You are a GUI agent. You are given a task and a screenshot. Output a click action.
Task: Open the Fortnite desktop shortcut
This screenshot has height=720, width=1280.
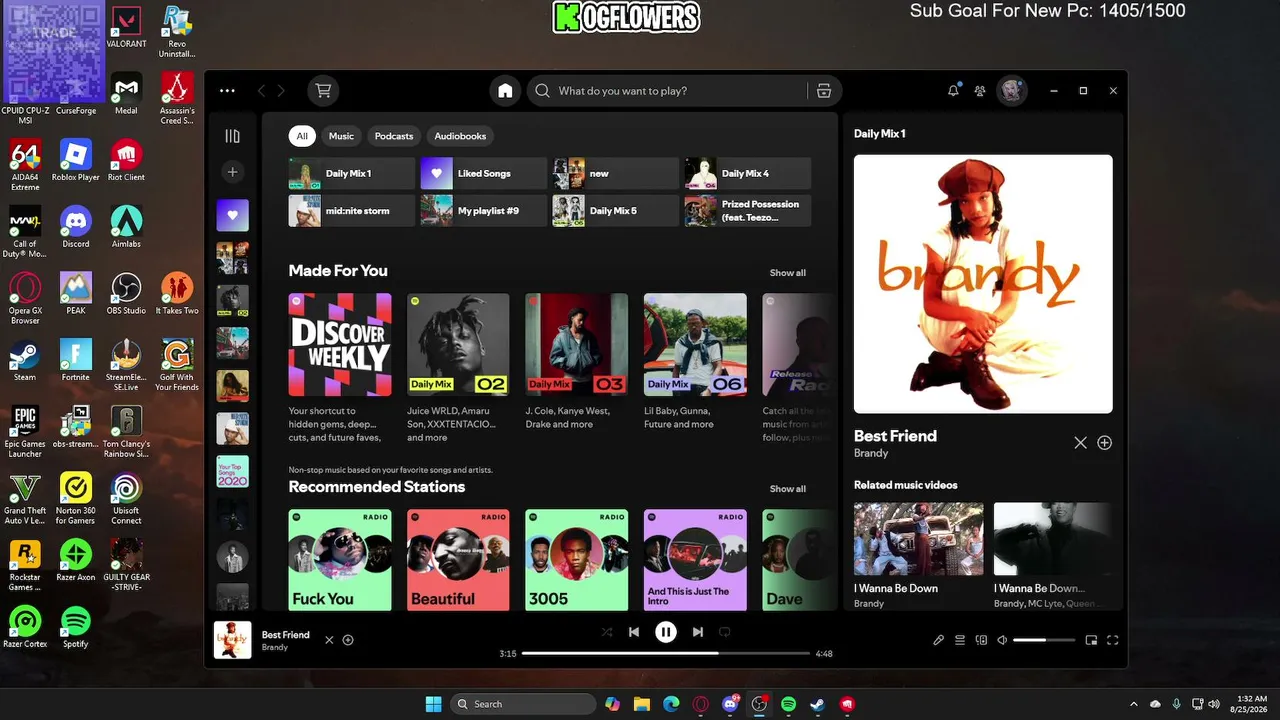click(75, 361)
